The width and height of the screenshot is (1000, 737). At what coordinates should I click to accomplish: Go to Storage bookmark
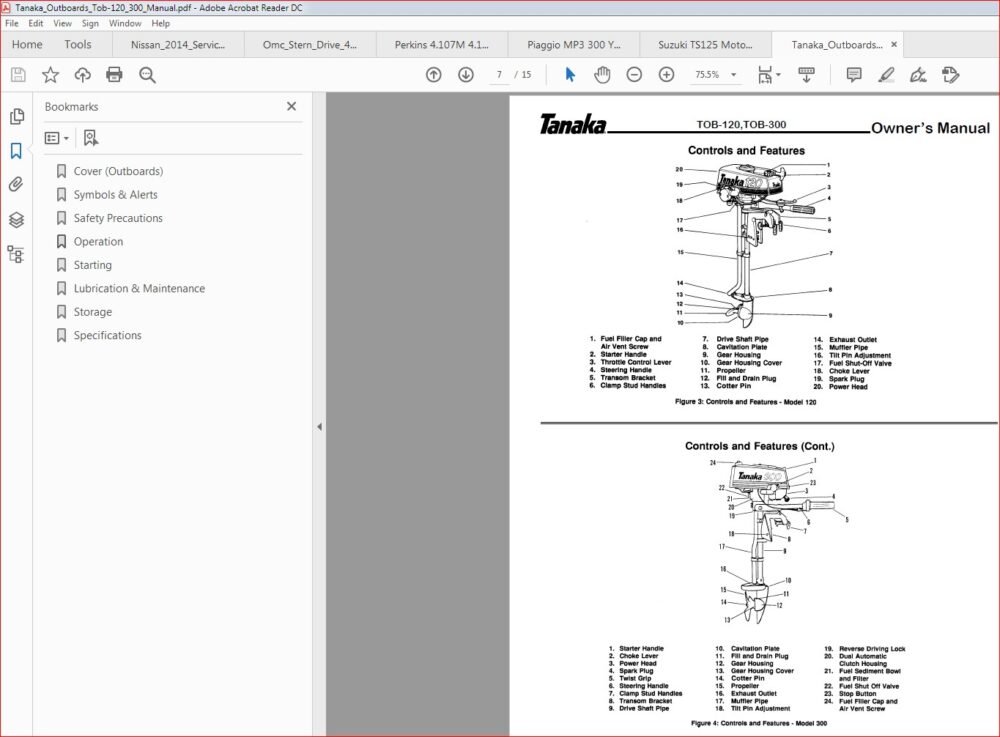point(92,312)
